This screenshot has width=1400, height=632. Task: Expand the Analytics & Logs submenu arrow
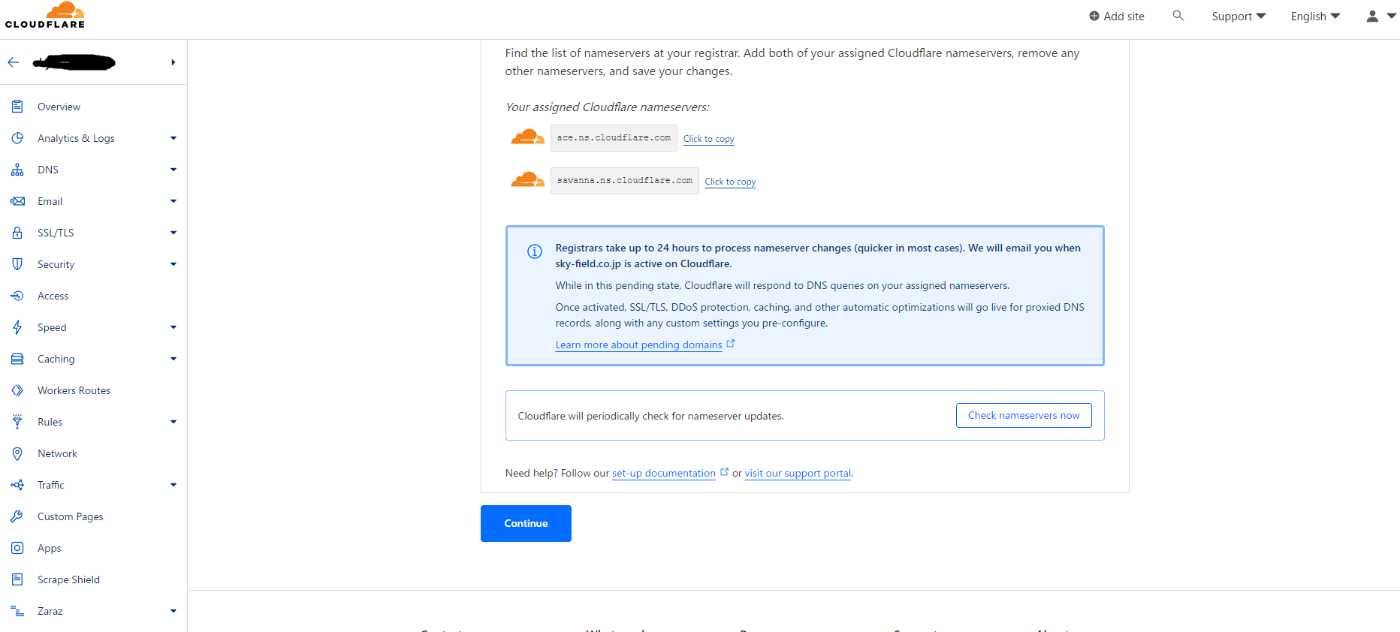click(173, 138)
